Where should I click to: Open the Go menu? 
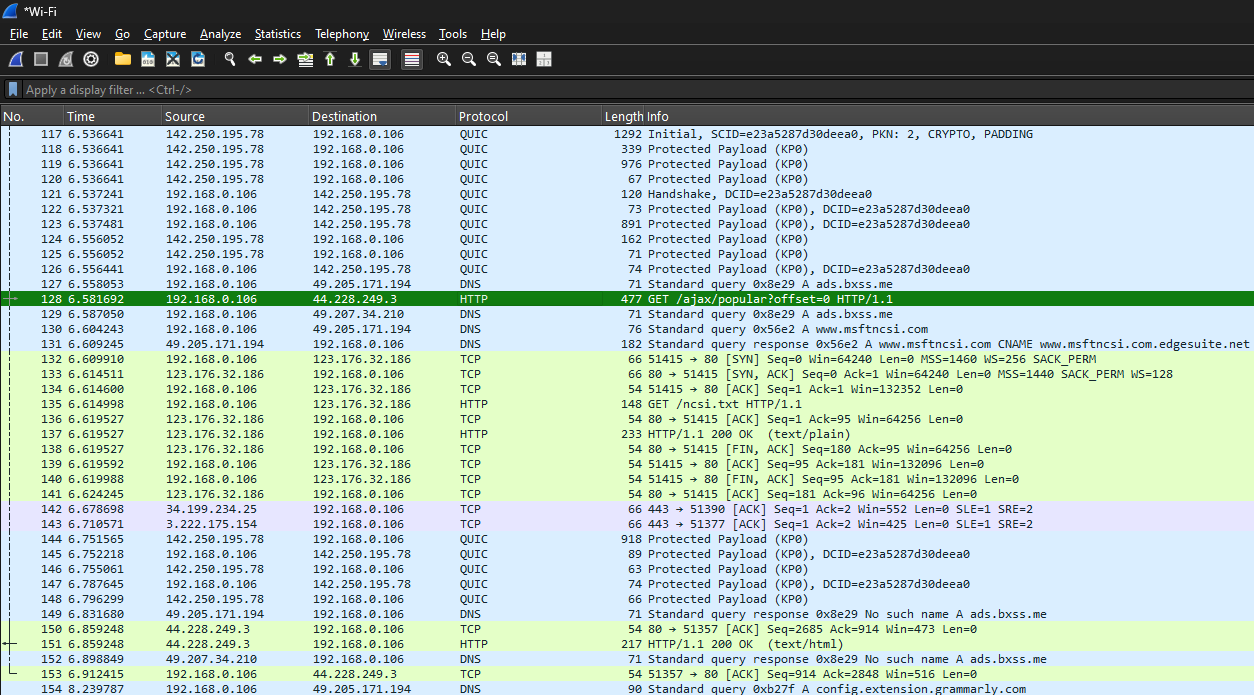[123, 34]
